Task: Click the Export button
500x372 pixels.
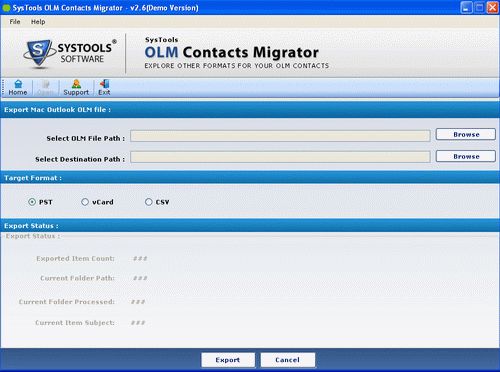Action: tap(228, 360)
